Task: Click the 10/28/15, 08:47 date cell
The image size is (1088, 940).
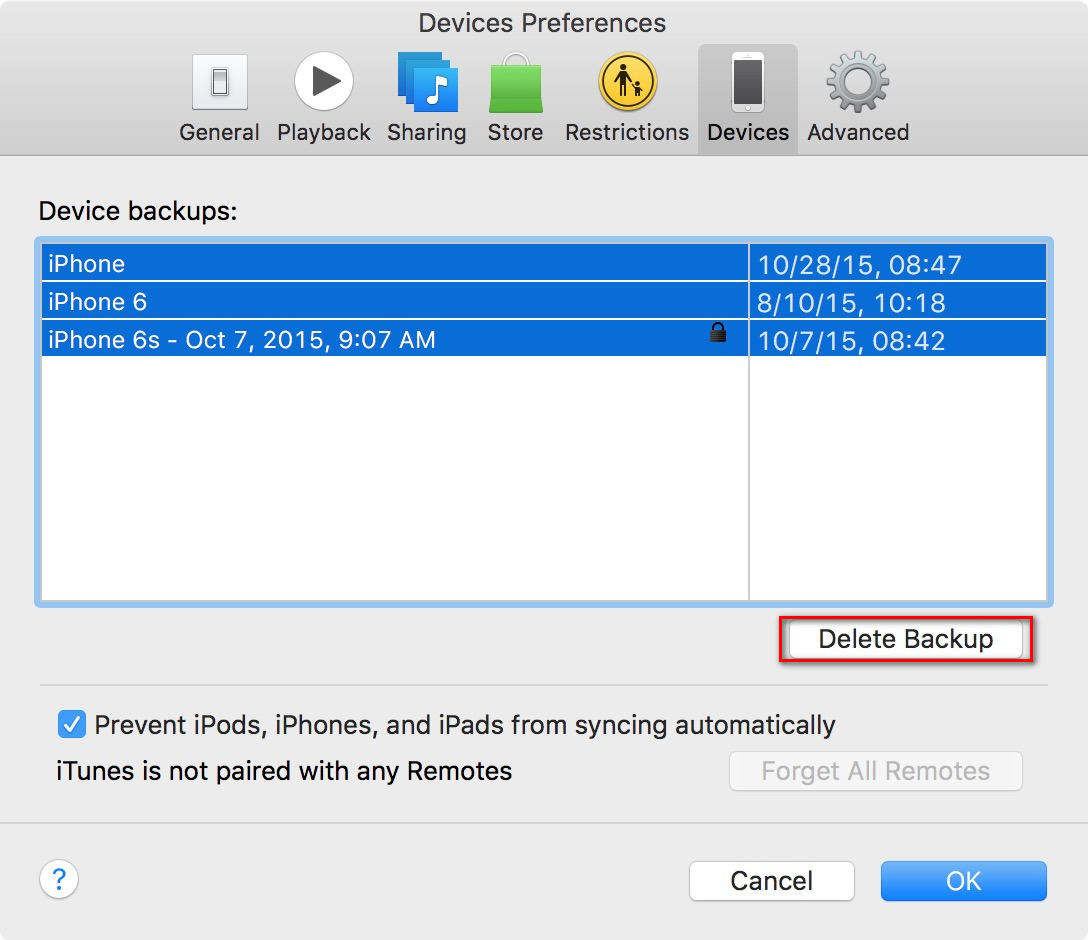Action: point(897,263)
